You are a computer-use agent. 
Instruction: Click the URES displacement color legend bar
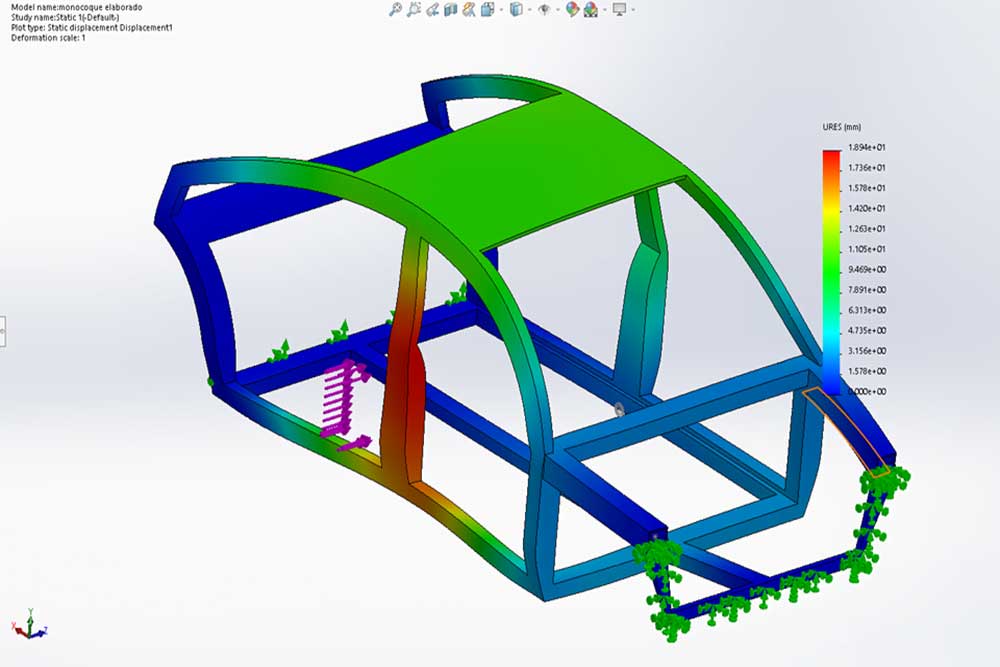coord(831,270)
